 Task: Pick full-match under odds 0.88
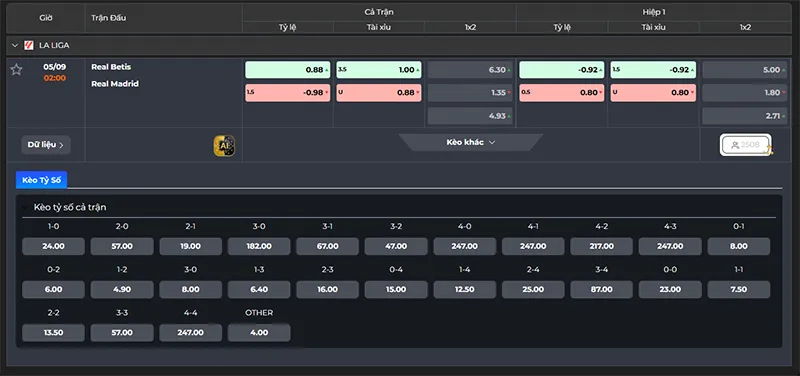tap(379, 93)
